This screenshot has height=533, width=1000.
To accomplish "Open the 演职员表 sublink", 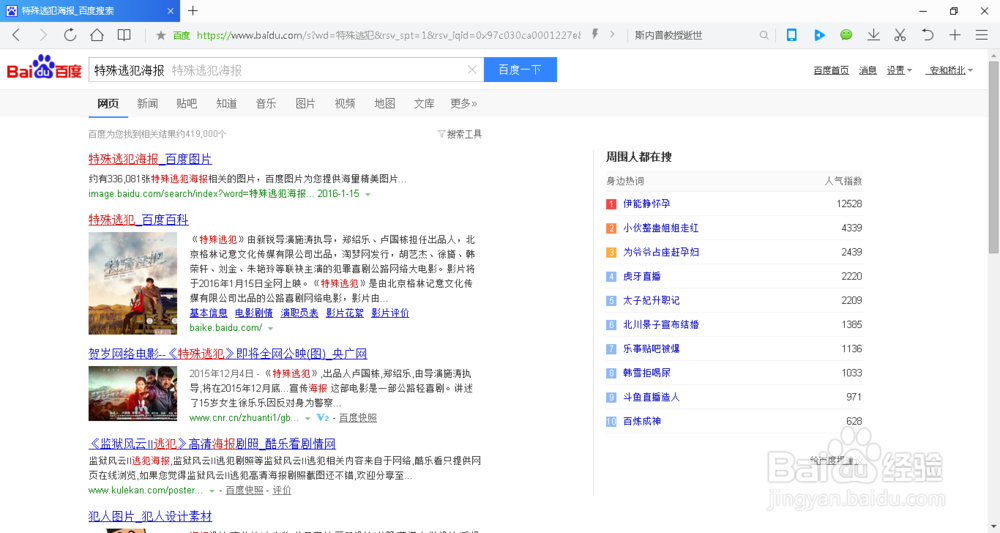I will pos(299,313).
